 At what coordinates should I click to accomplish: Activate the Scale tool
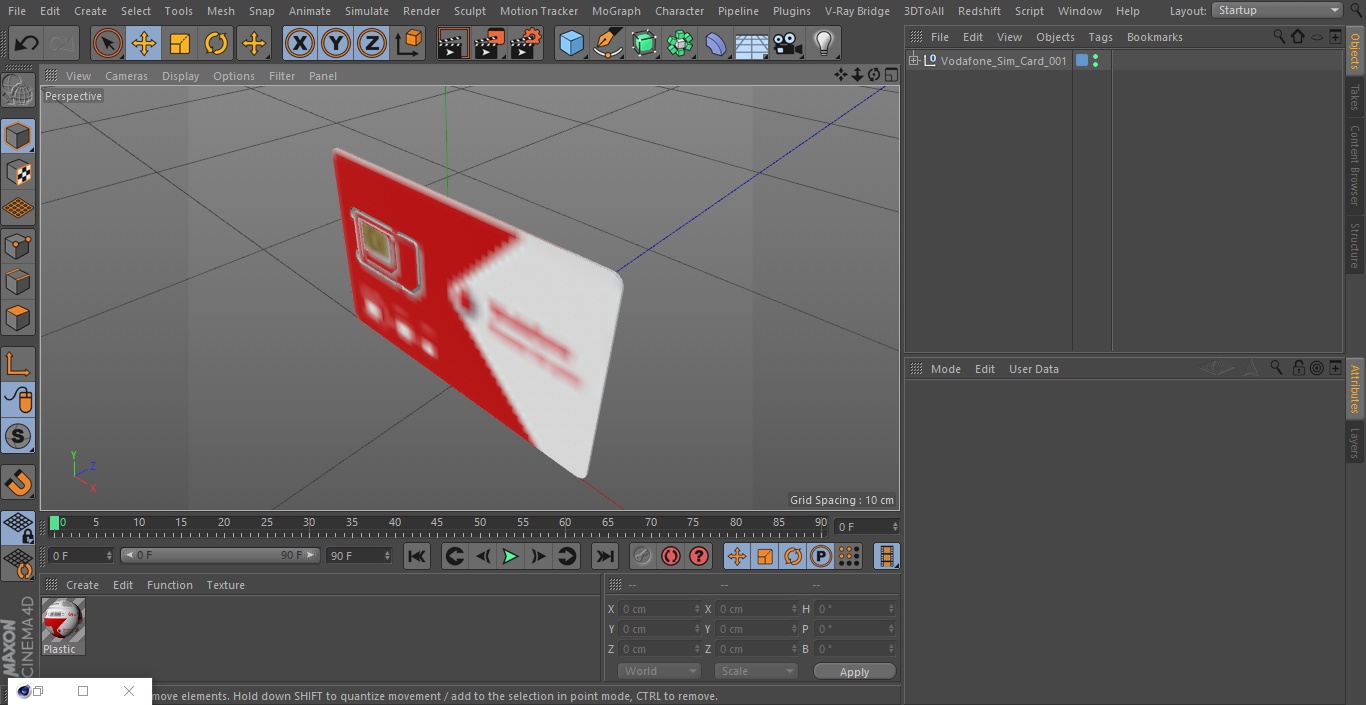point(180,43)
